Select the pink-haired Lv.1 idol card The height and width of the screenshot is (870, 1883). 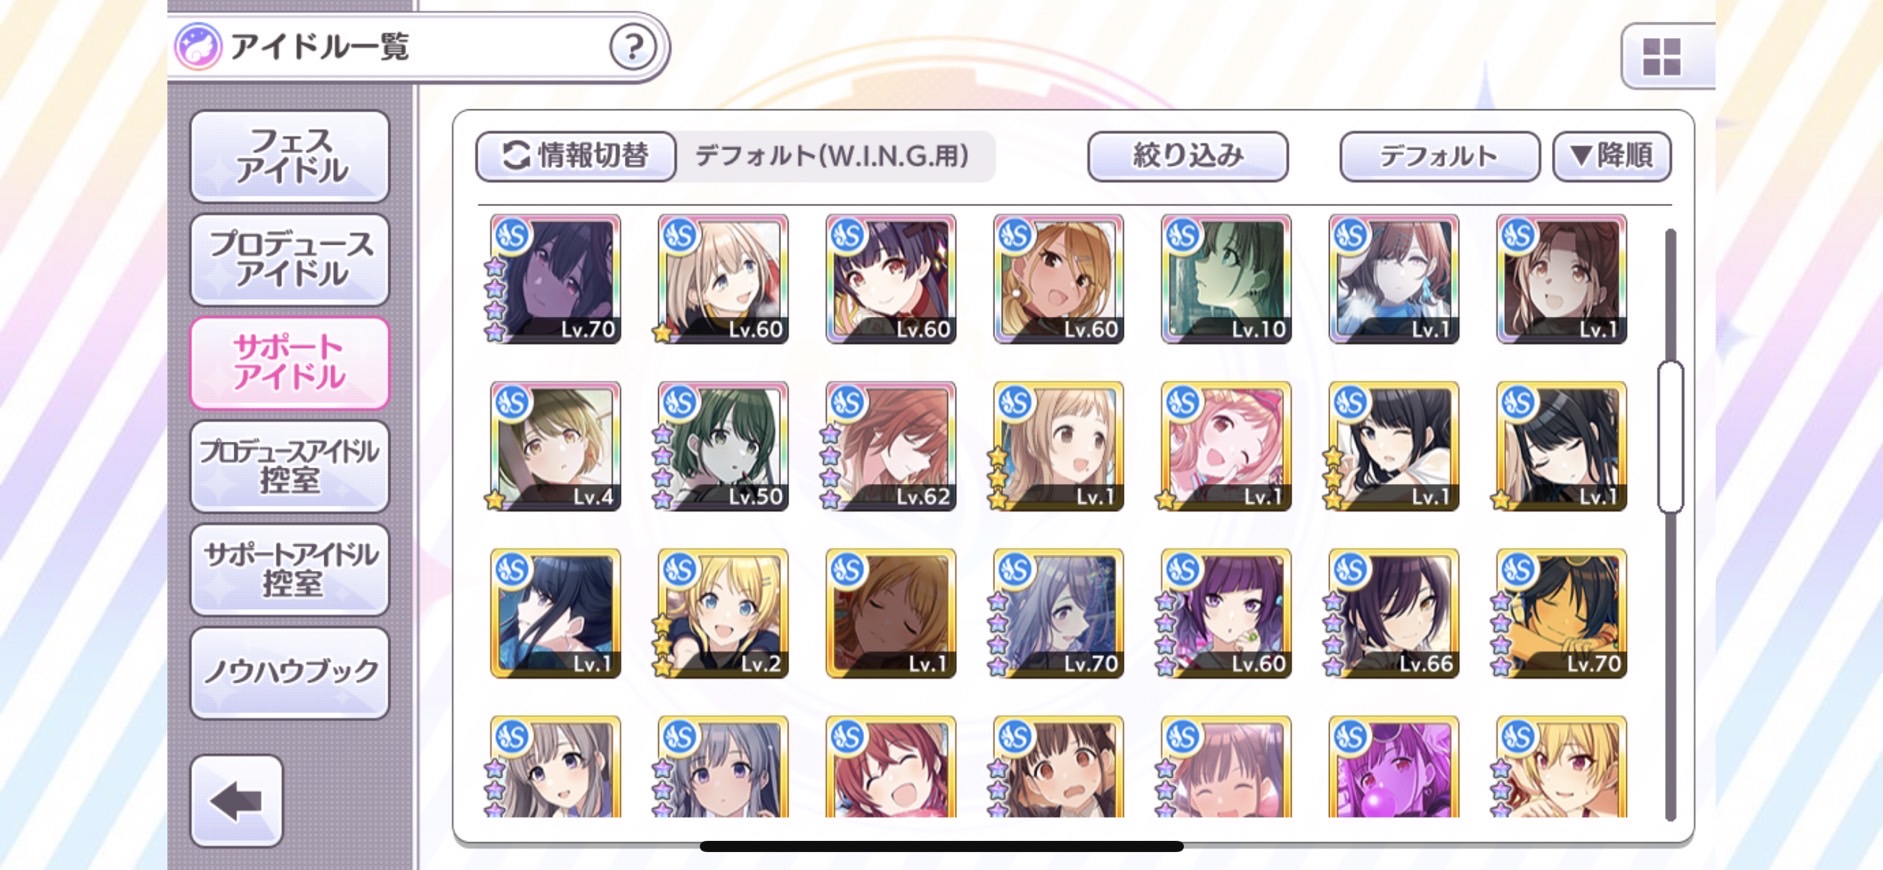(1226, 446)
